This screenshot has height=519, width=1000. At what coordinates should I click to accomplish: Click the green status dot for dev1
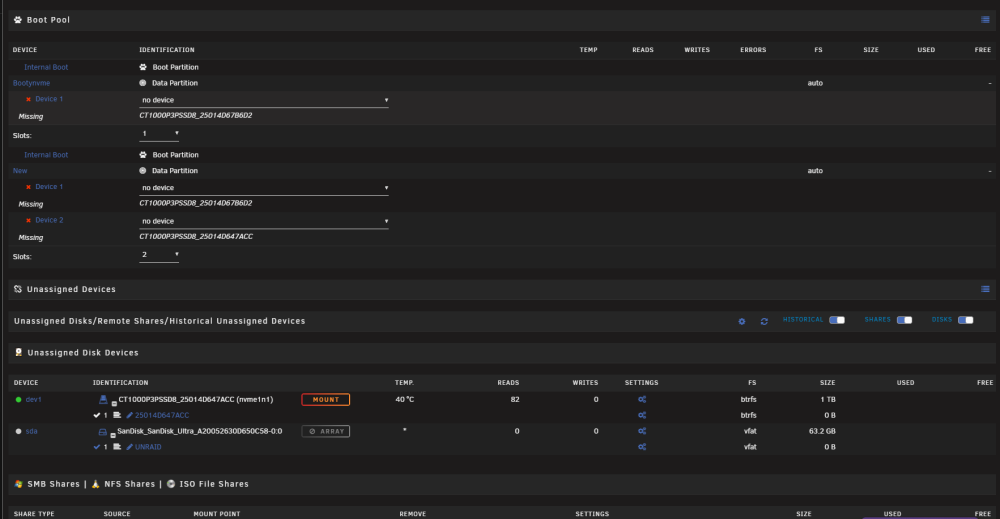coord(18,400)
